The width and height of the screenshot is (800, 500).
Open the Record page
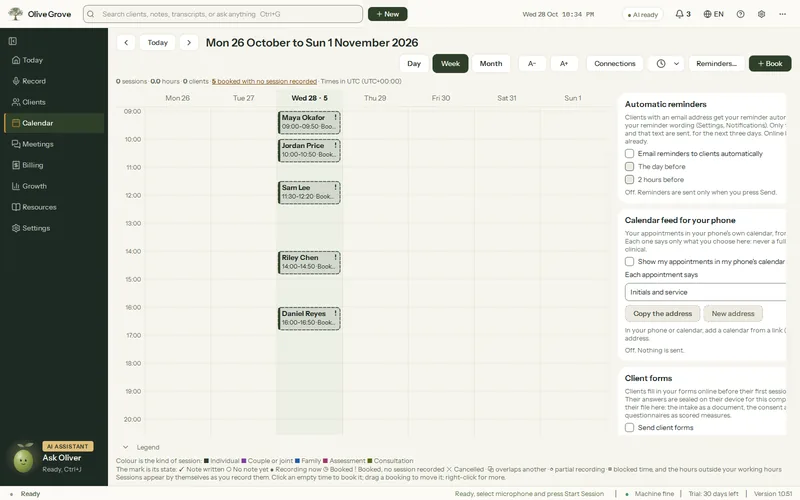click(54, 81)
